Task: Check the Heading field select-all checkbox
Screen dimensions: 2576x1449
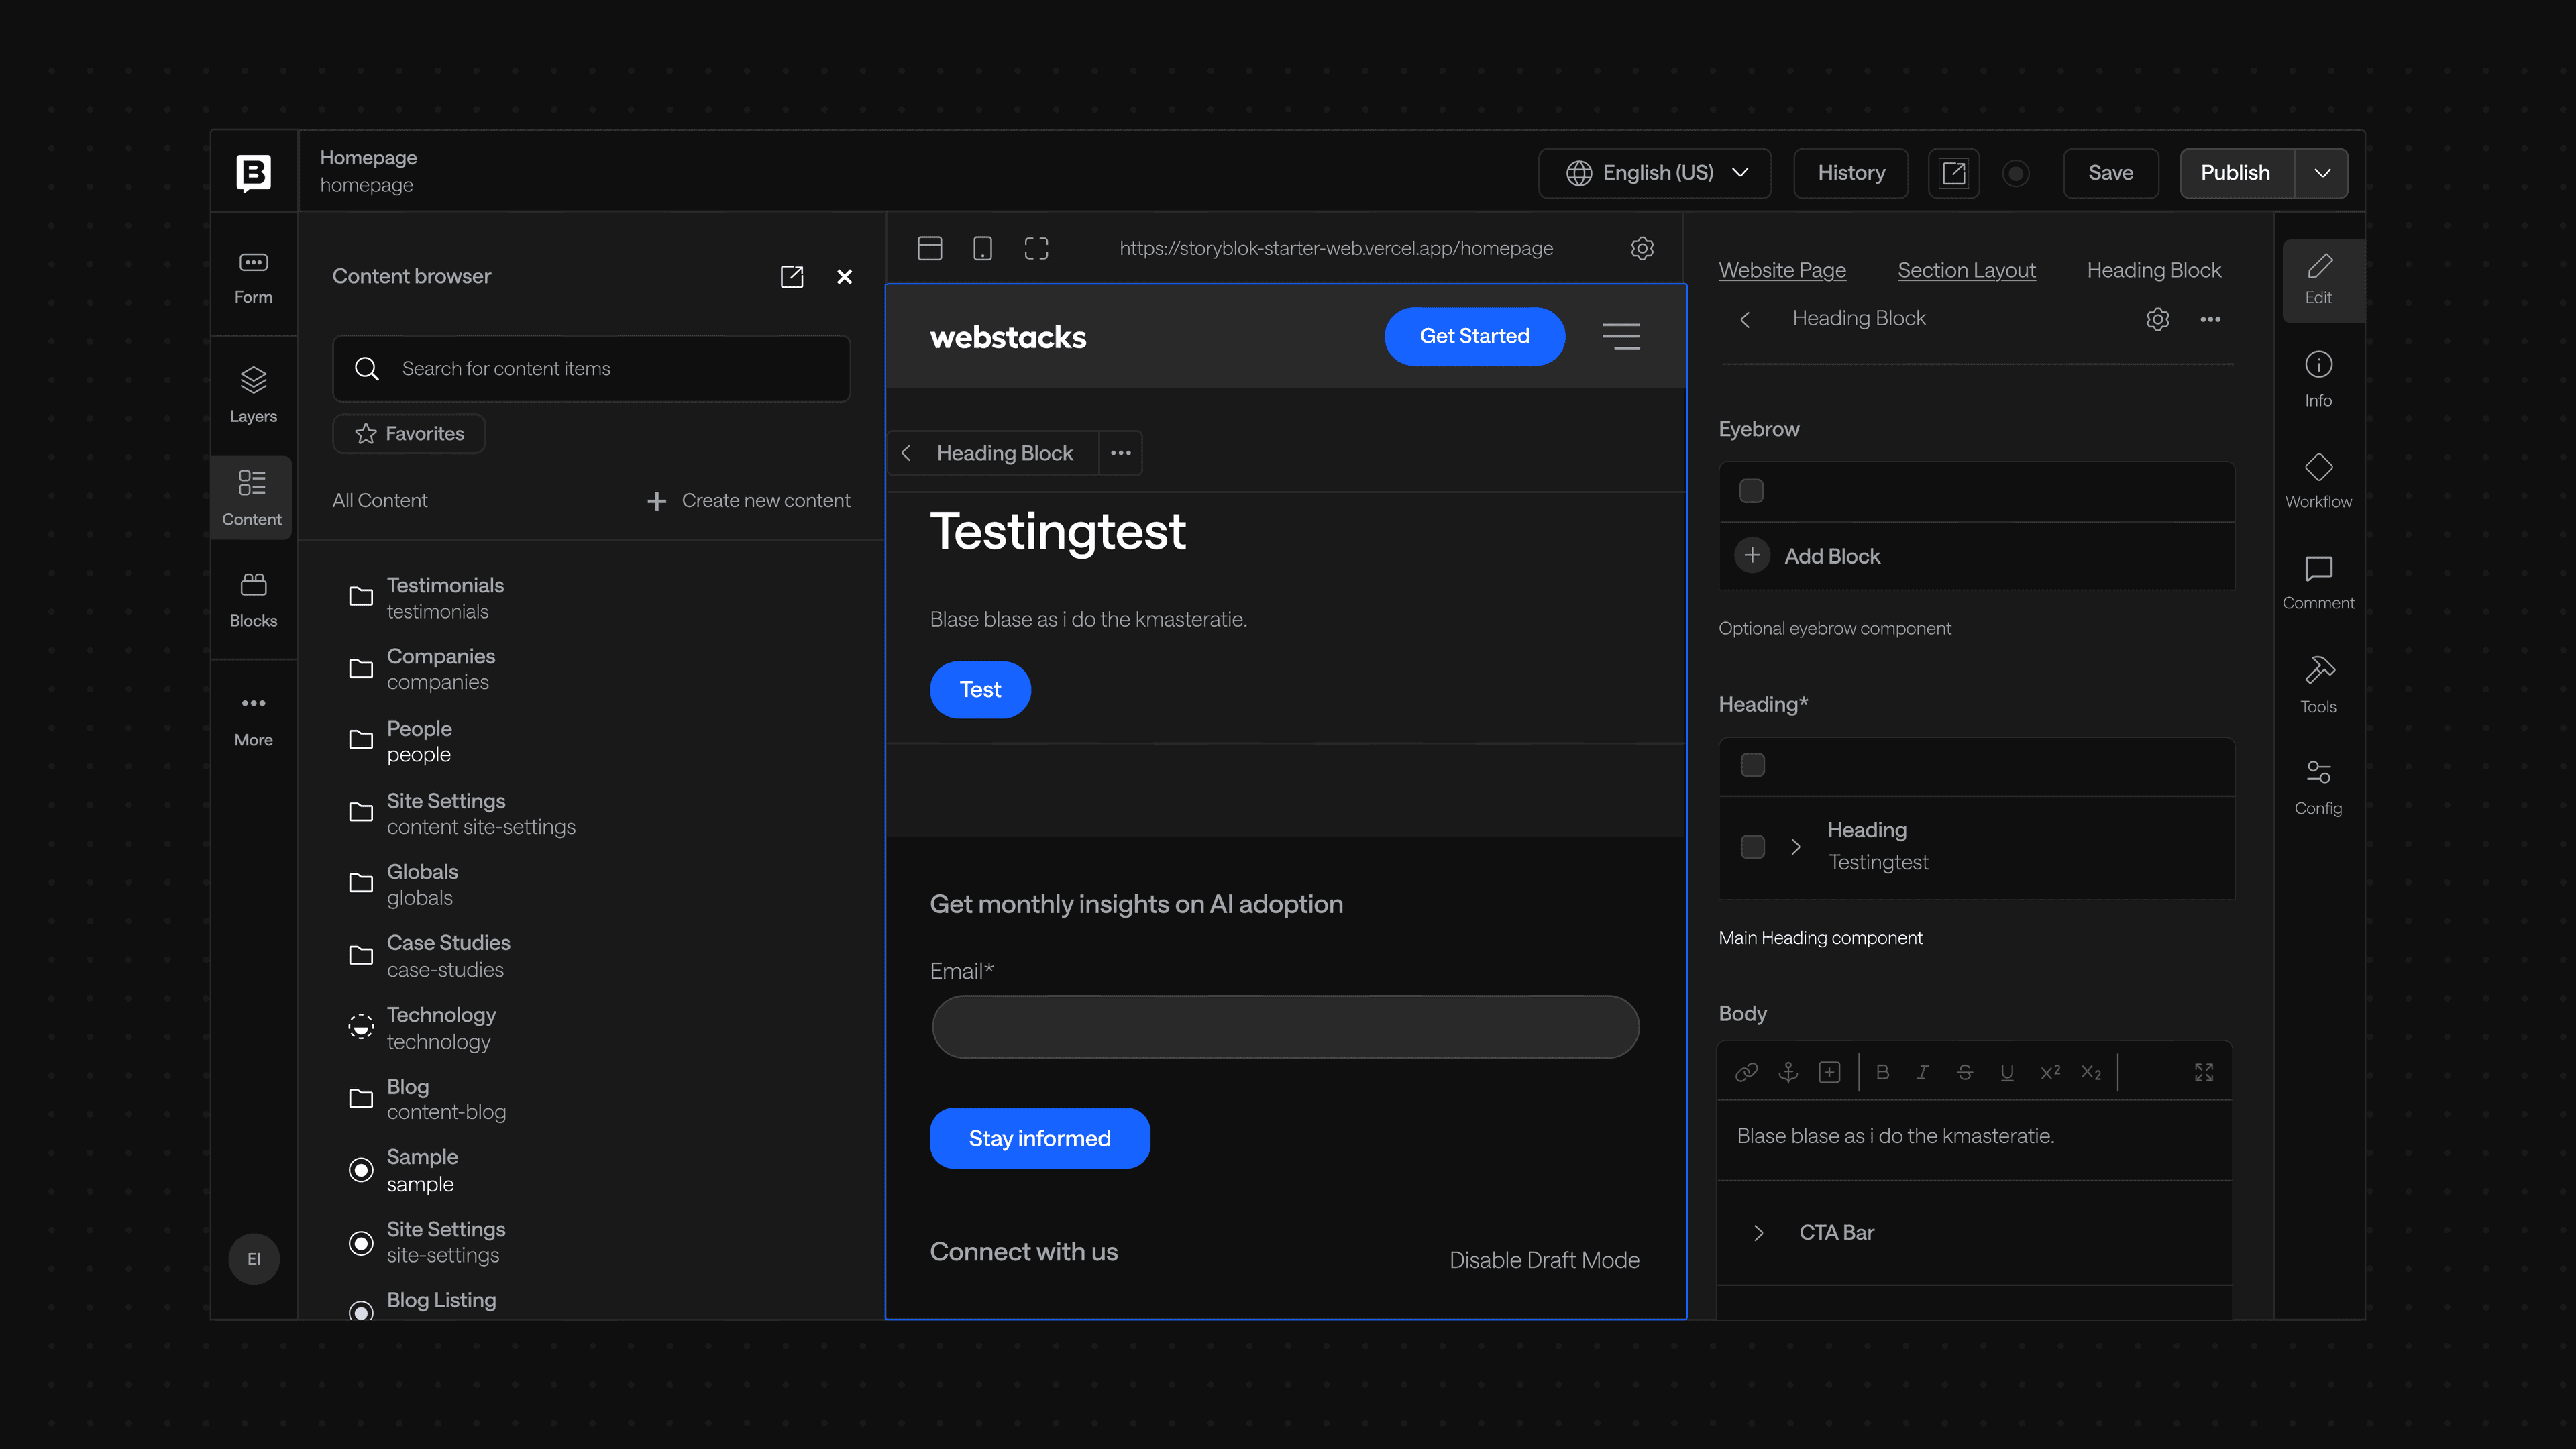Action: tap(1752, 765)
